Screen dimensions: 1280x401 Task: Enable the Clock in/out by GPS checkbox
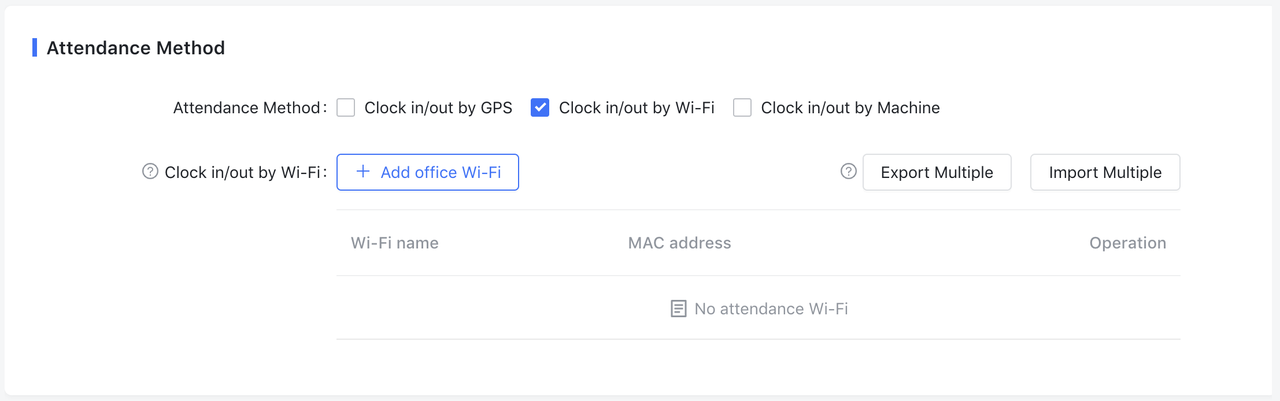[346, 108]
